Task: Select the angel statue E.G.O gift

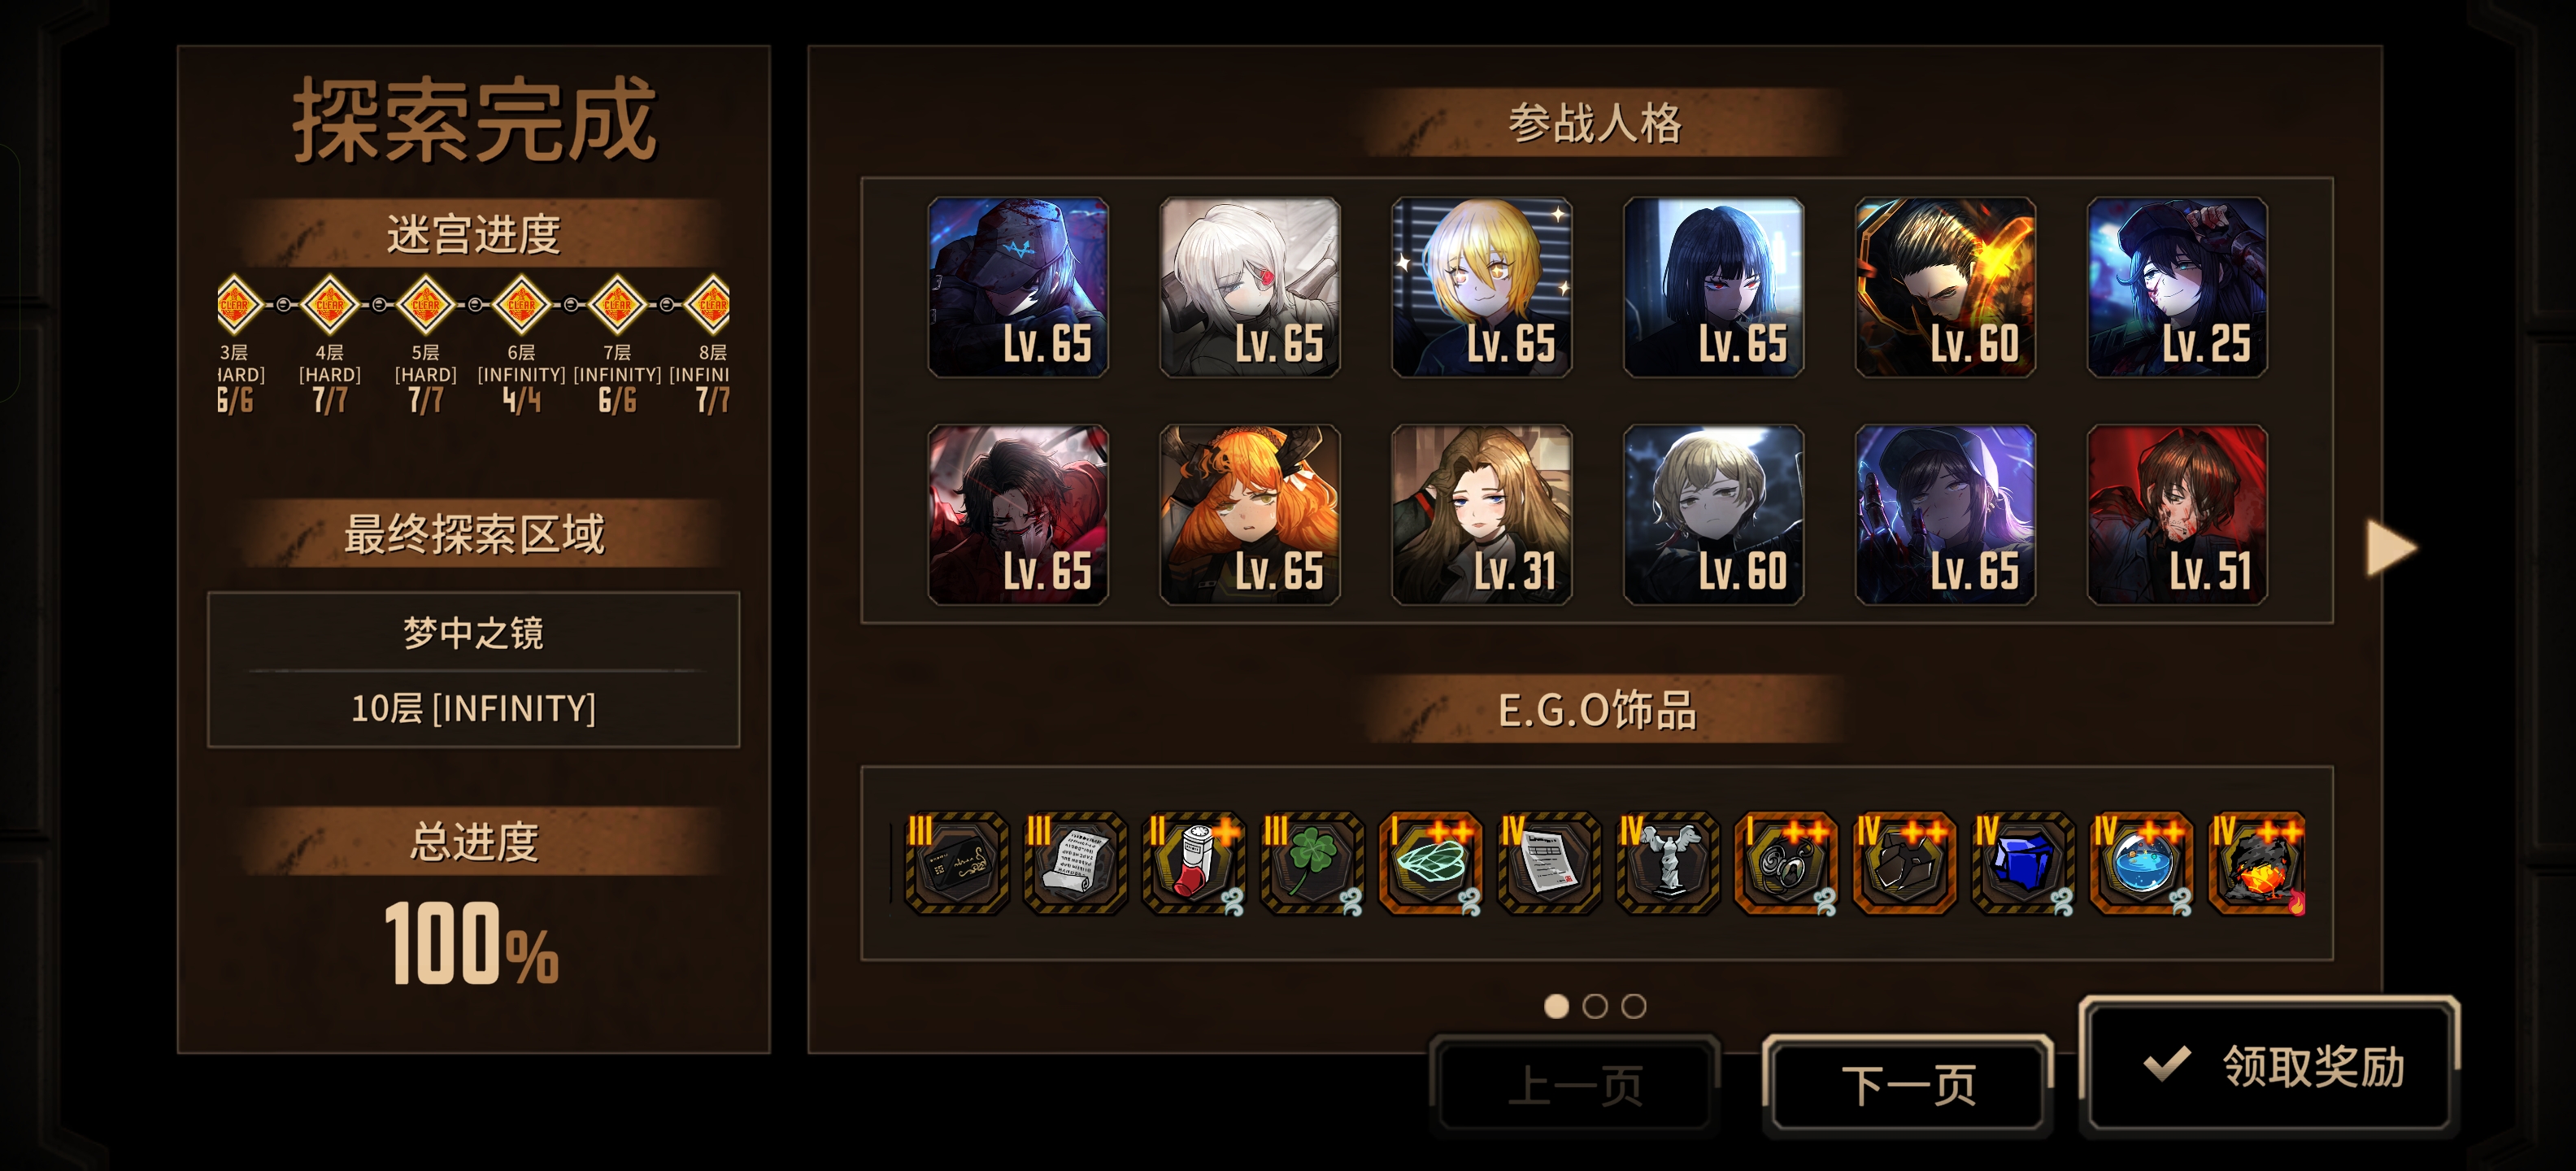Action: click(1667, 863)
